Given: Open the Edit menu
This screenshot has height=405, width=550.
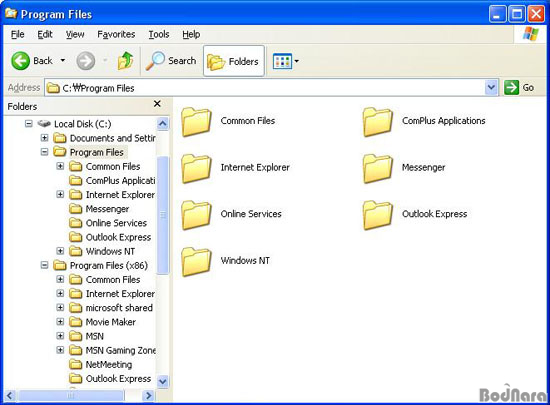Looking at the screenshot, I should point(45,34).
